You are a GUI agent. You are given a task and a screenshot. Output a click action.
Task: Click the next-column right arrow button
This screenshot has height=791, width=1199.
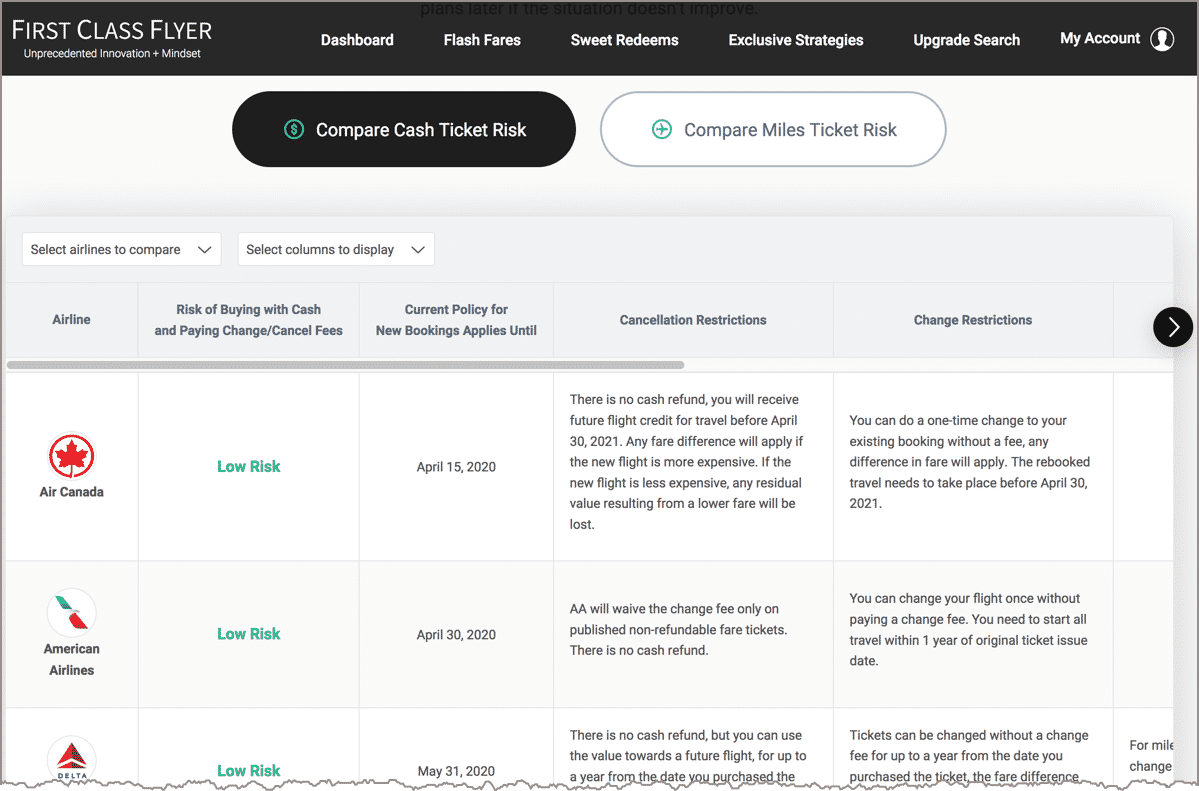(x=1172, y=326)
